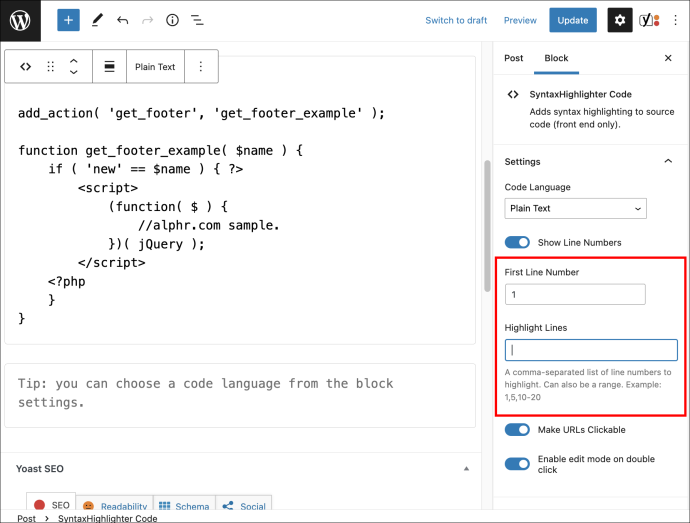The height and width of the screenshot is (523, 690).
Task: Click the red SEO status icon
Action: [40, 505]
